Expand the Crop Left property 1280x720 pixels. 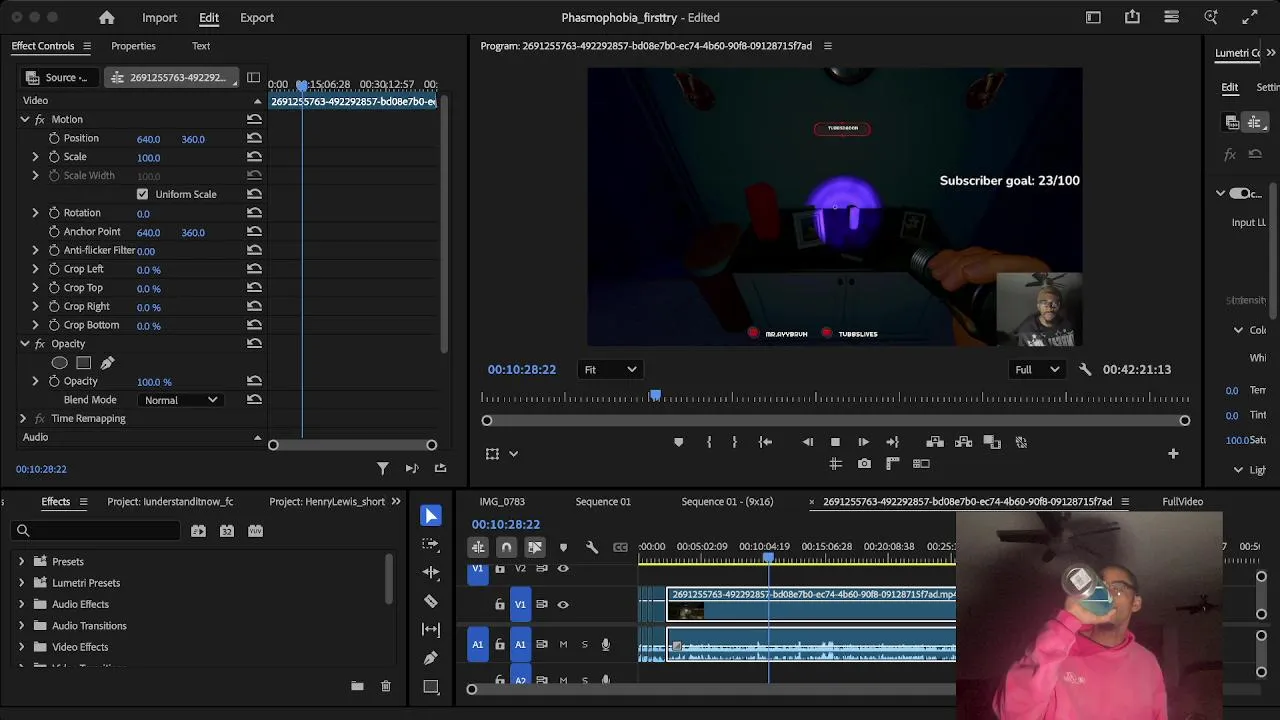(35, 269)
